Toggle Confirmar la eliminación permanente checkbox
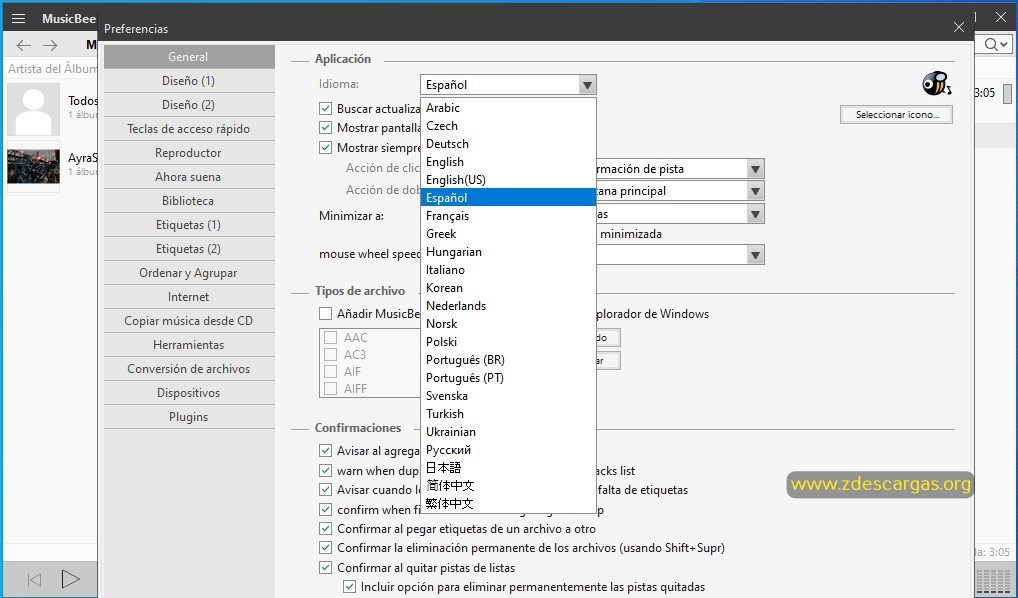The width and height of the screenshot is (1018, 598). pyautogui.click(x=325, y=548)
